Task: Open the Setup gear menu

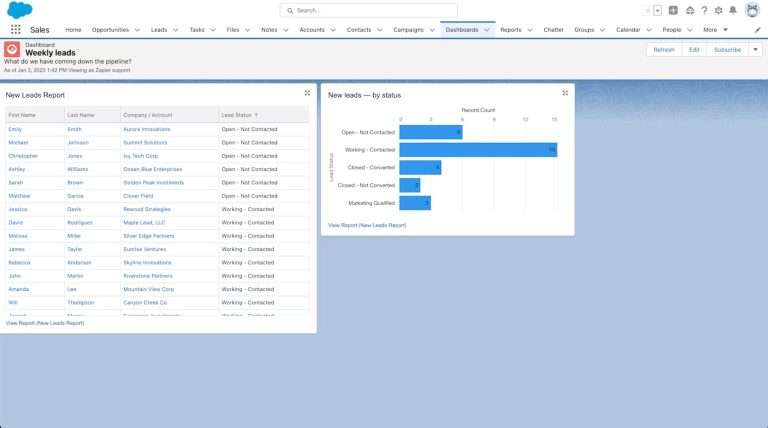Action: point(719,10)
